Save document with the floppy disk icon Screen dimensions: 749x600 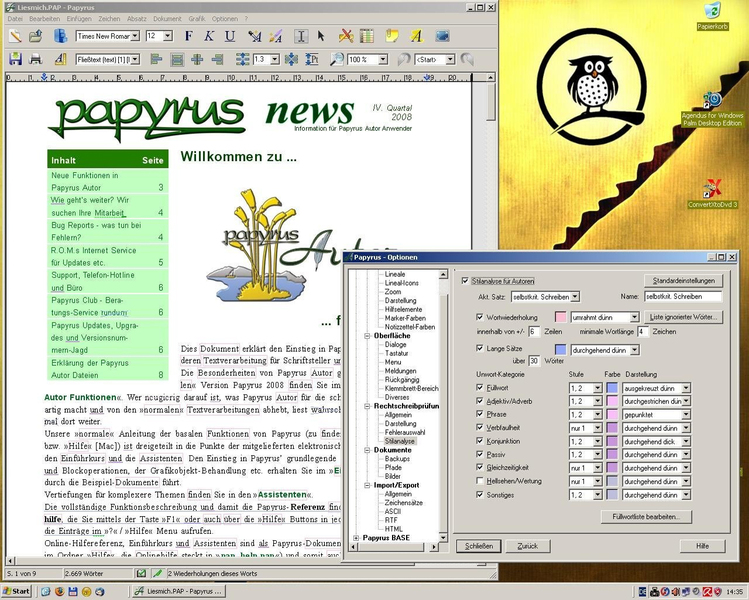click(x=15, y=59)
